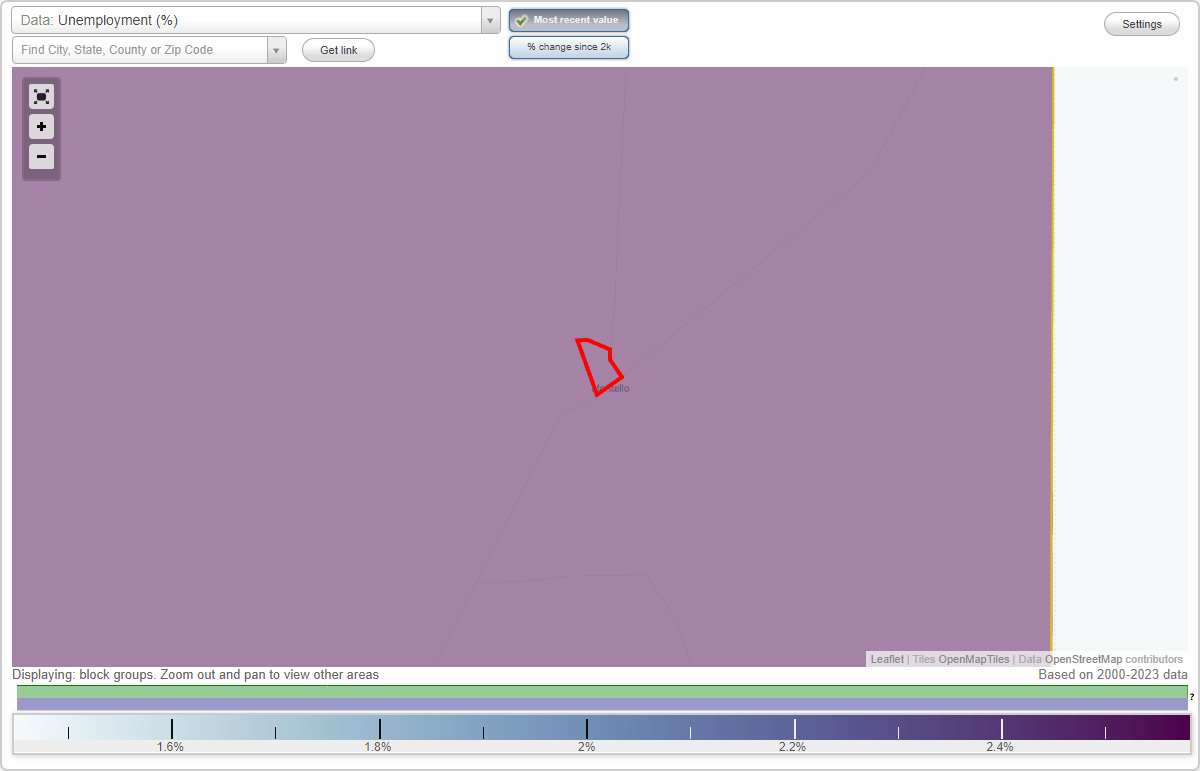Switch to % change since 2k view
The width and height of the screenshot is (1200, 771).
pyautogui.click(x=569, y=47)
